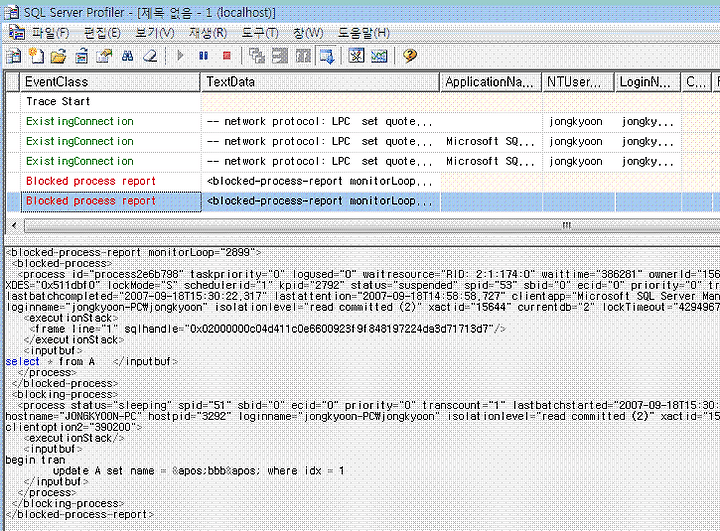Click the ApplicationNa... column header
This screenshot has width=720, height=531.
pos(490,82)
